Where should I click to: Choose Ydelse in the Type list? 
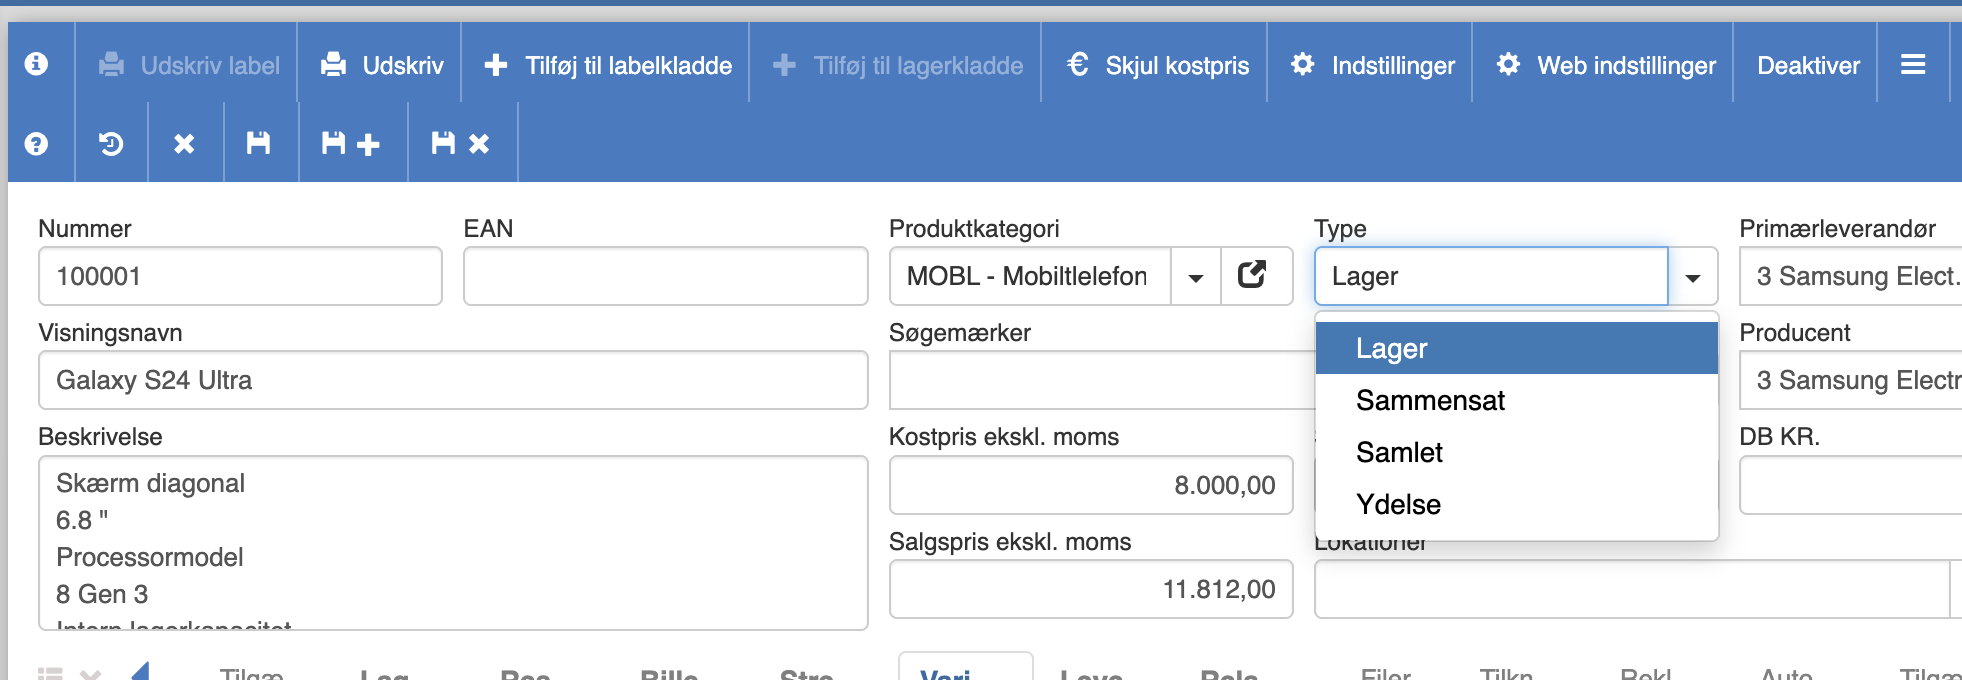pyautogui.click(x=1398, y=505)
